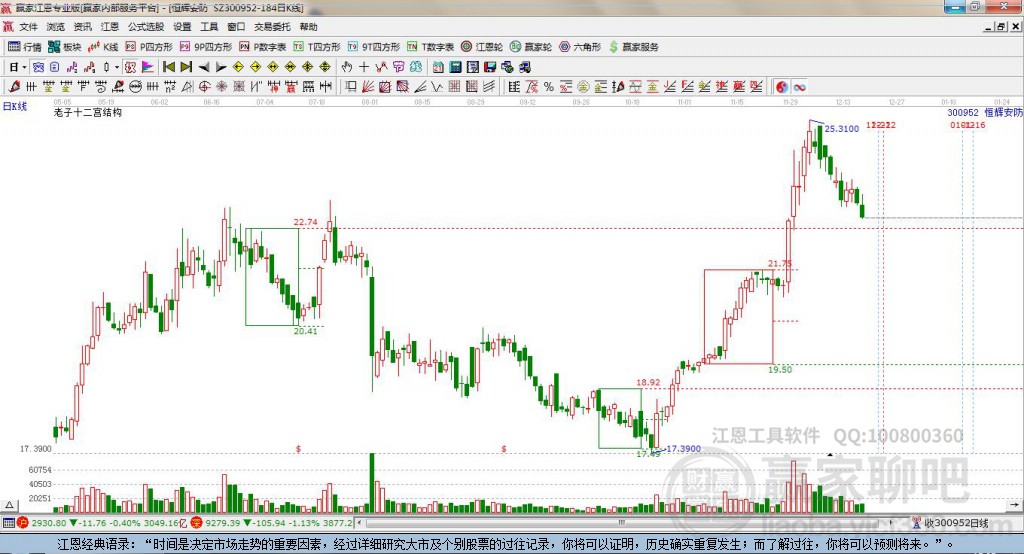Select the red star-burst drawing tool
1024x554 pixels.
221,87
